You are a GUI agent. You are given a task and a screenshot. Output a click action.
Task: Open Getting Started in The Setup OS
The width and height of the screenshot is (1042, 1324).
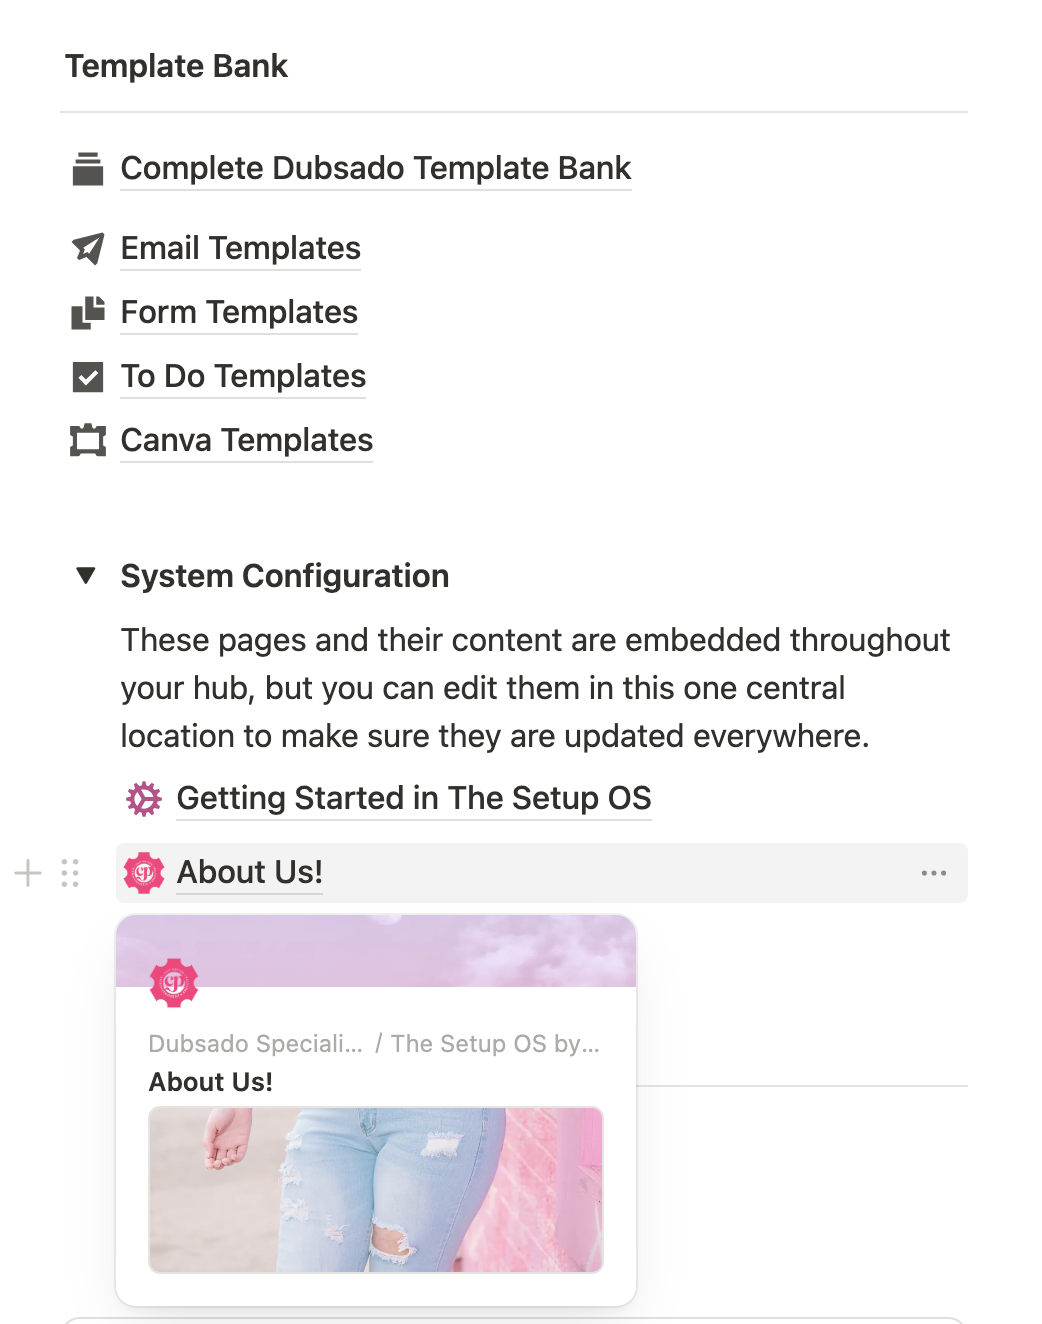414,798
